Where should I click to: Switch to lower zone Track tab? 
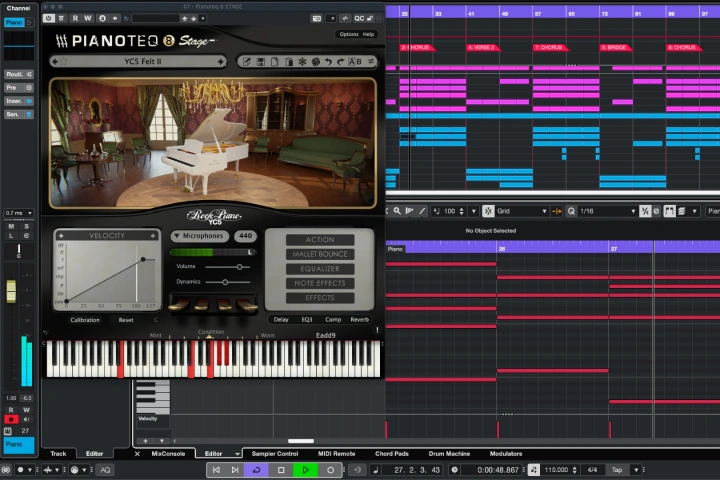point(58,454)
